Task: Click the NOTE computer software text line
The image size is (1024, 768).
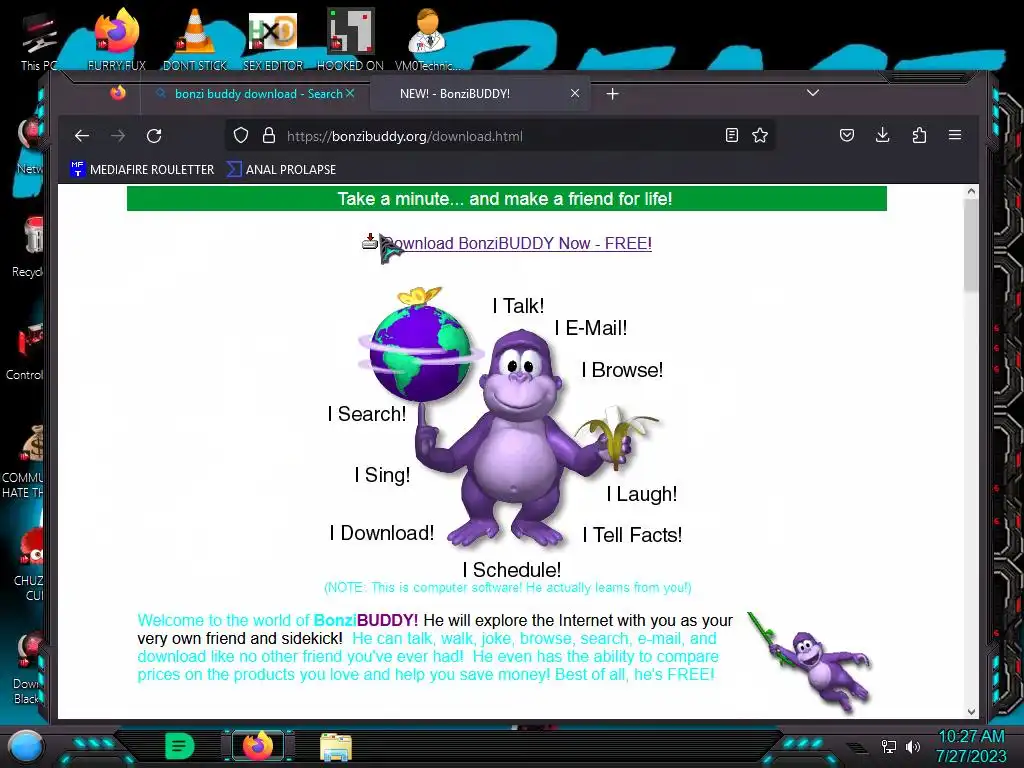Action: coord(507,587)
